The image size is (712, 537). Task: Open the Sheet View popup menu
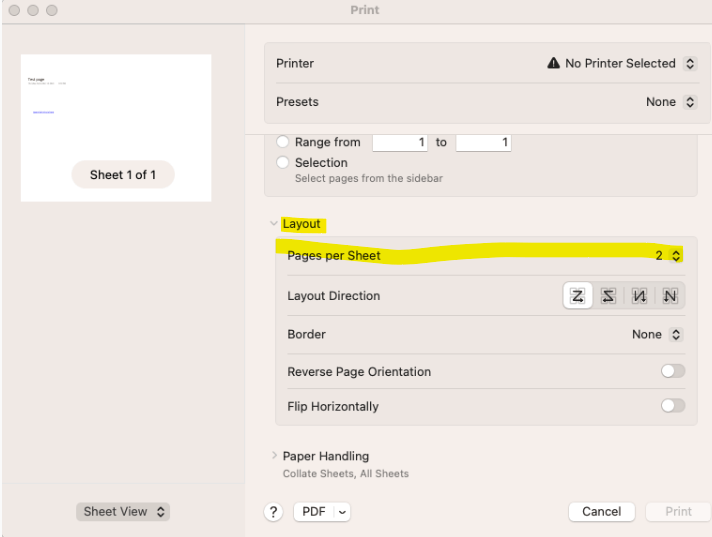123,512
